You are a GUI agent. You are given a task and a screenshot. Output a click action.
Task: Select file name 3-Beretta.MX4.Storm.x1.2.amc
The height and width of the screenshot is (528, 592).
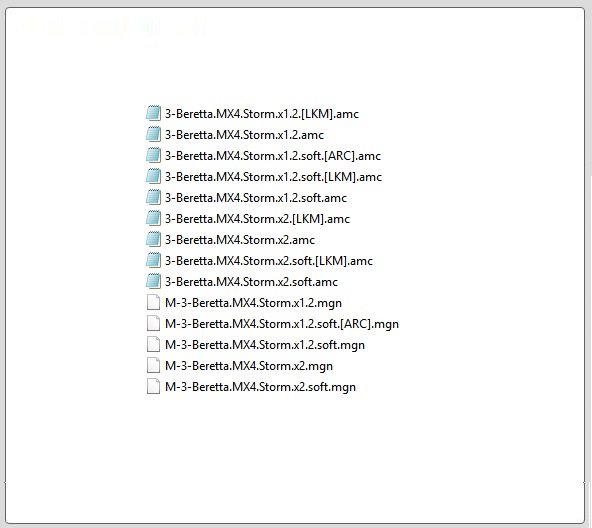[x=244, y=135]
